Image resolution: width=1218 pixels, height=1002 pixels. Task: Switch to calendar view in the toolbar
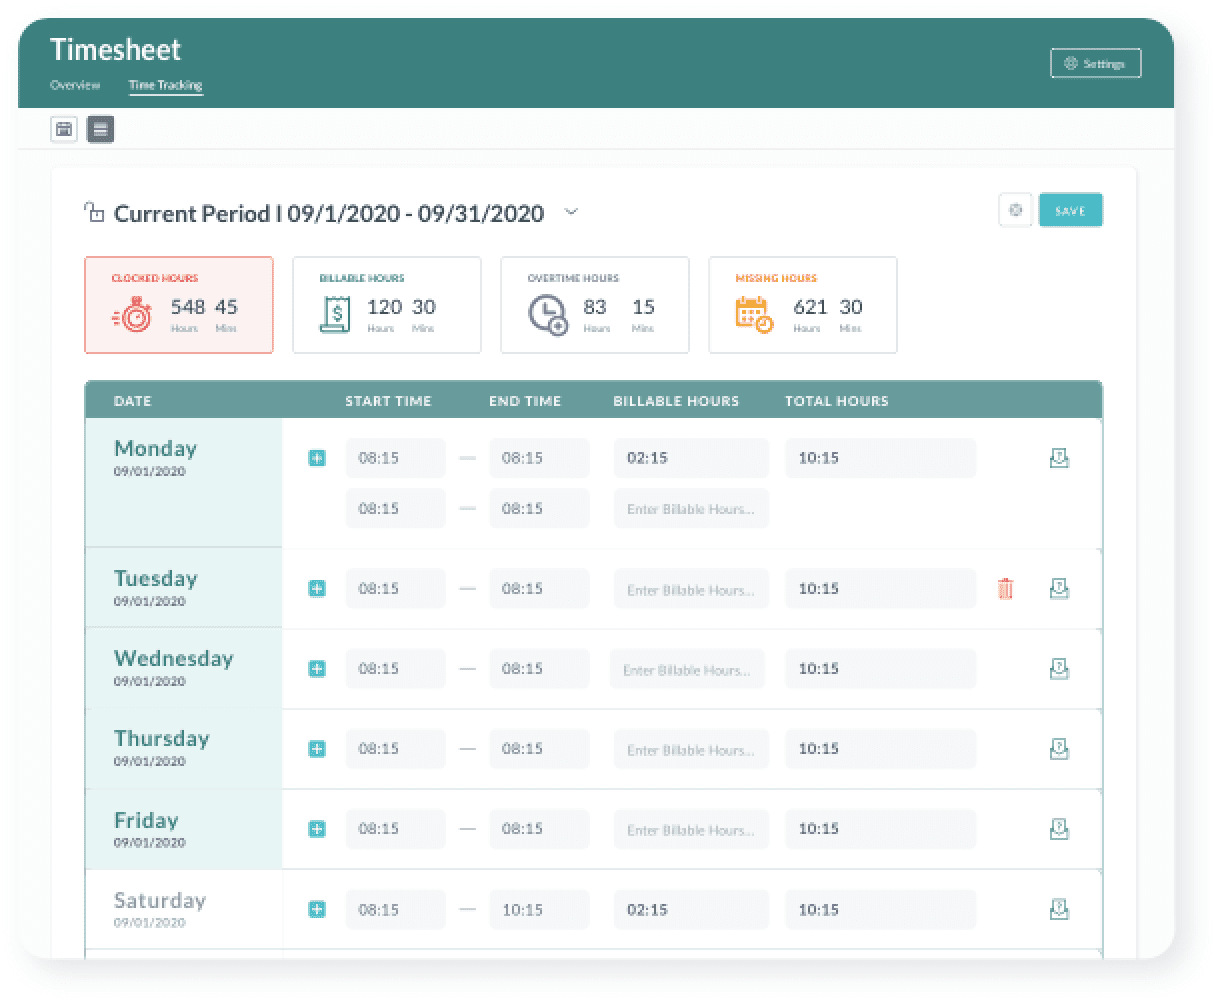click(63, 129)
